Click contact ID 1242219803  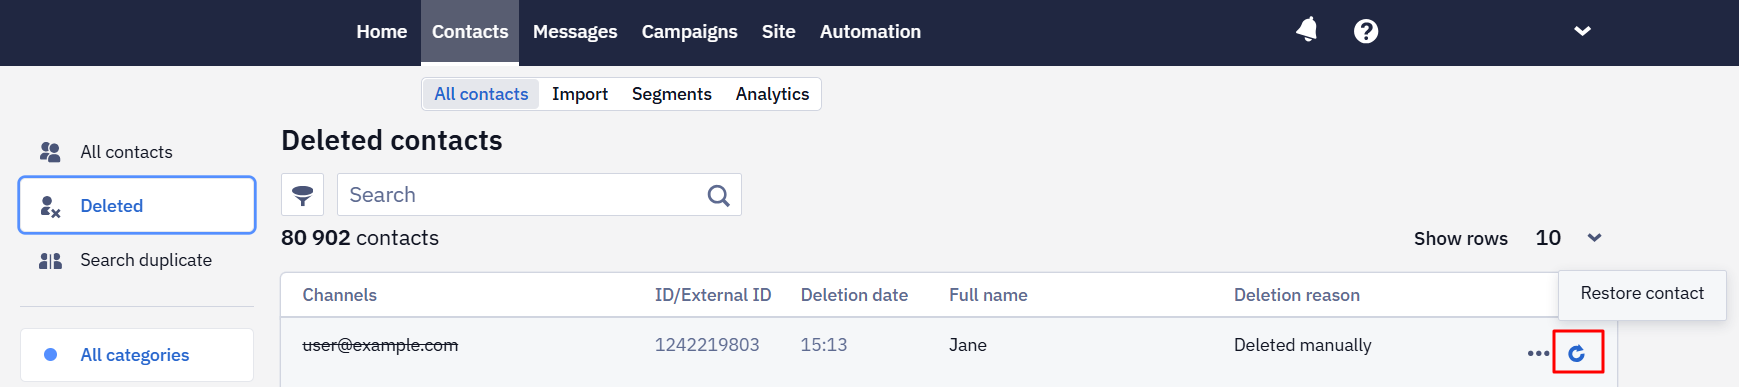[707, 345]
